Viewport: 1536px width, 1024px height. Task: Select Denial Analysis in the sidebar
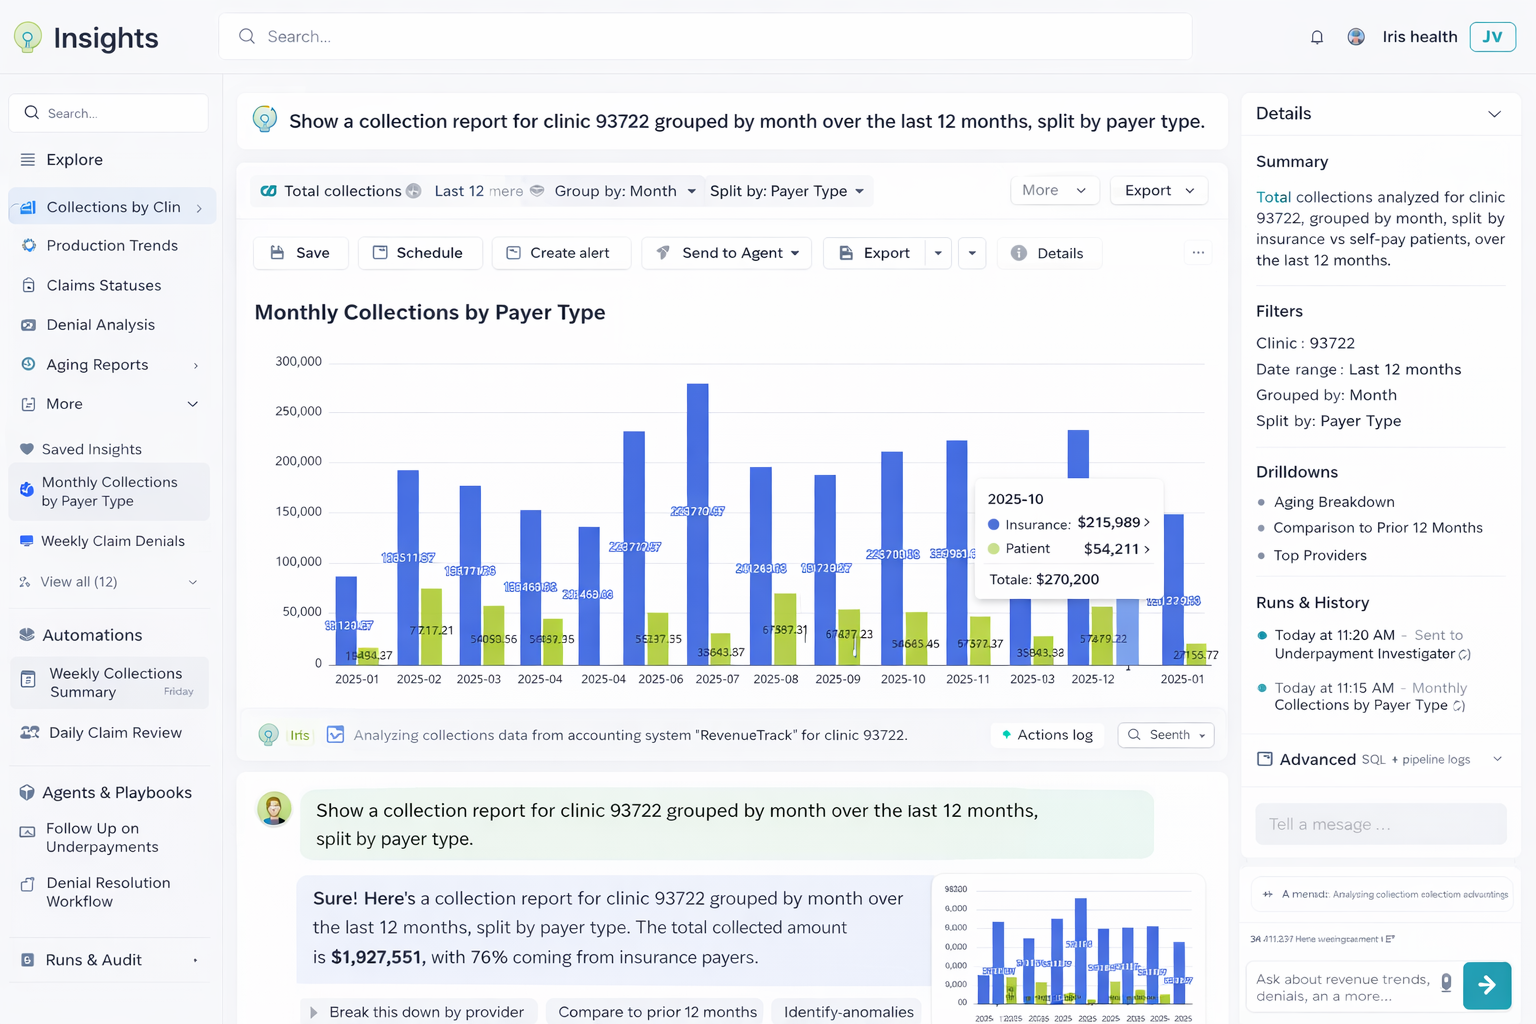[x=100, y=324]
